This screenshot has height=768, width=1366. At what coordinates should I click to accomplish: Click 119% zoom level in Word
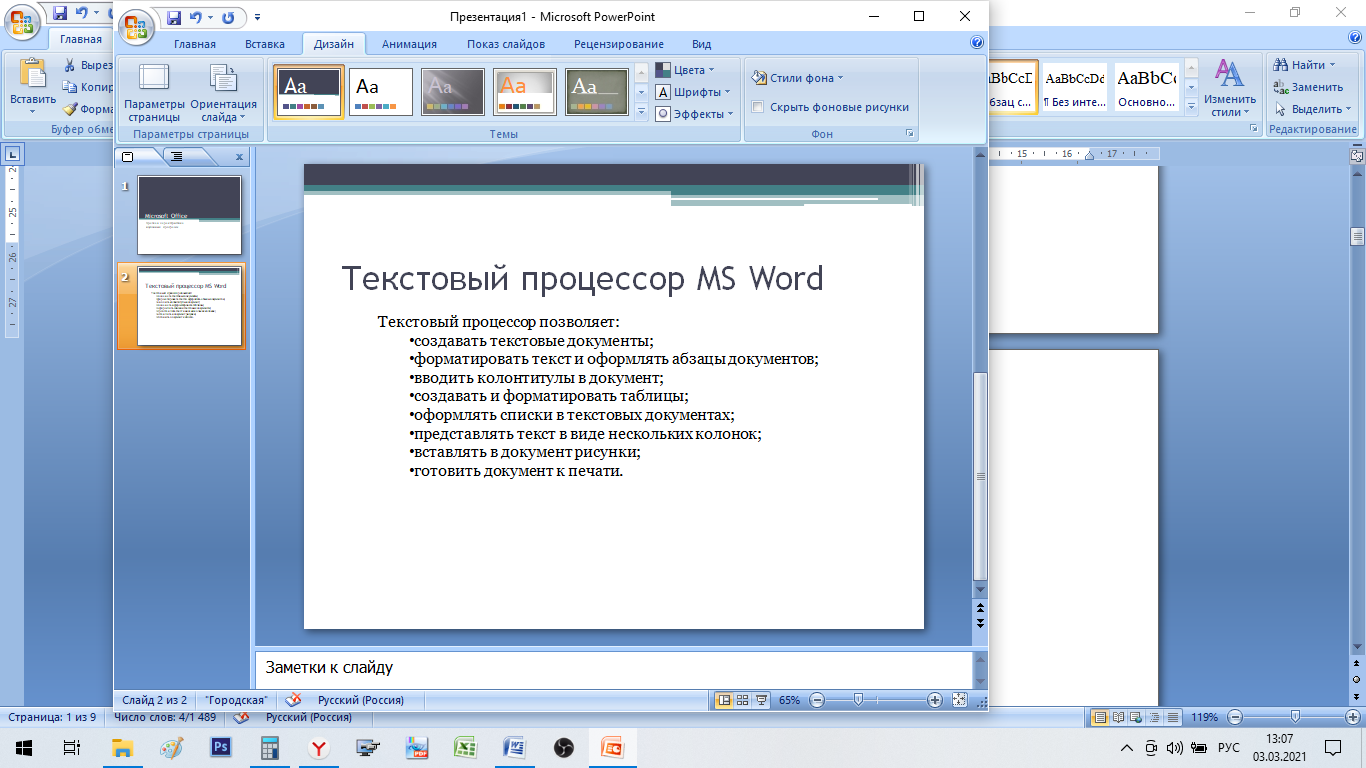click(x=1205, y=717)
